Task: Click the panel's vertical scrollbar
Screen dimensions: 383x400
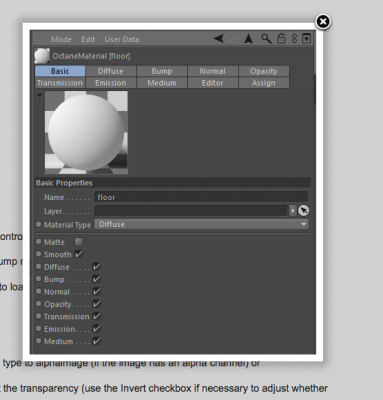Action: point(315,89)
